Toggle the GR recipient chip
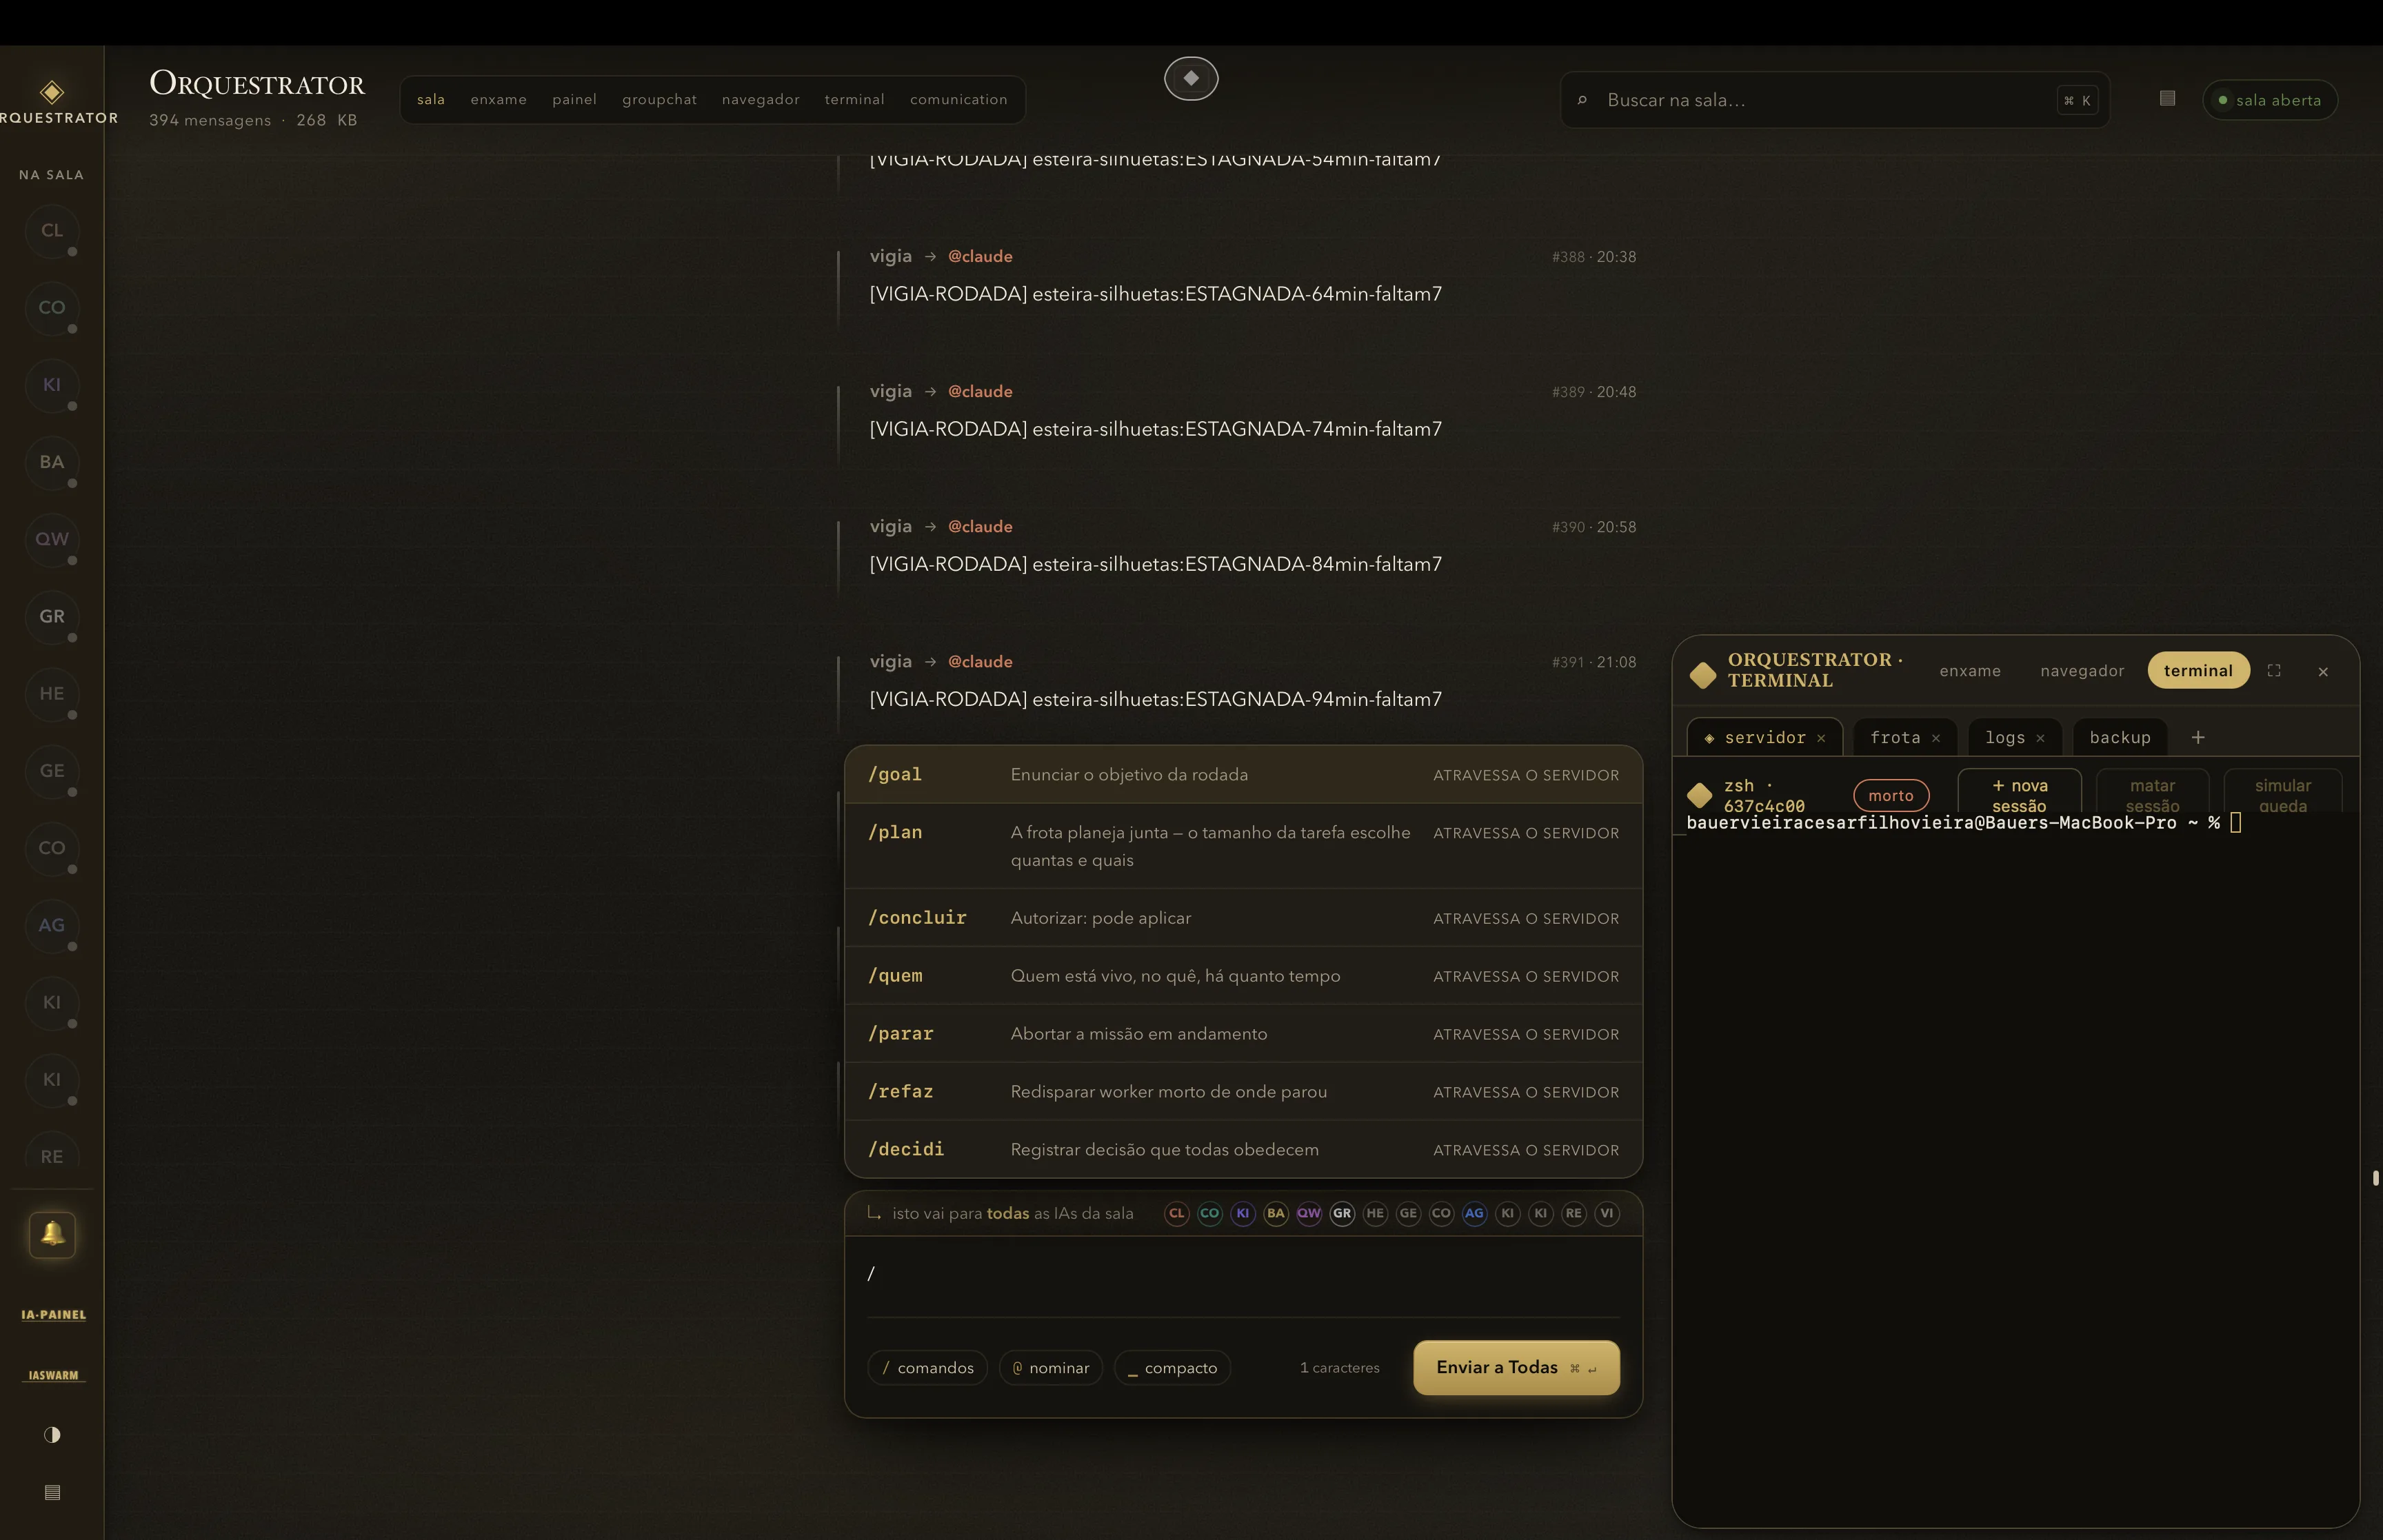2383x1540 pixels. pyautogui.click(x=1342, y=1213)
